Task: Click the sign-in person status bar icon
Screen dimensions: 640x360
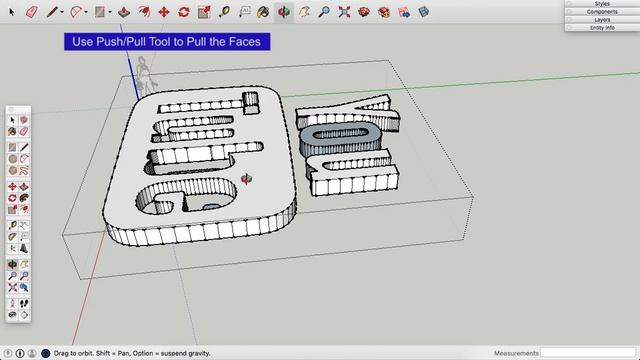Action: [x=32, y=353]
